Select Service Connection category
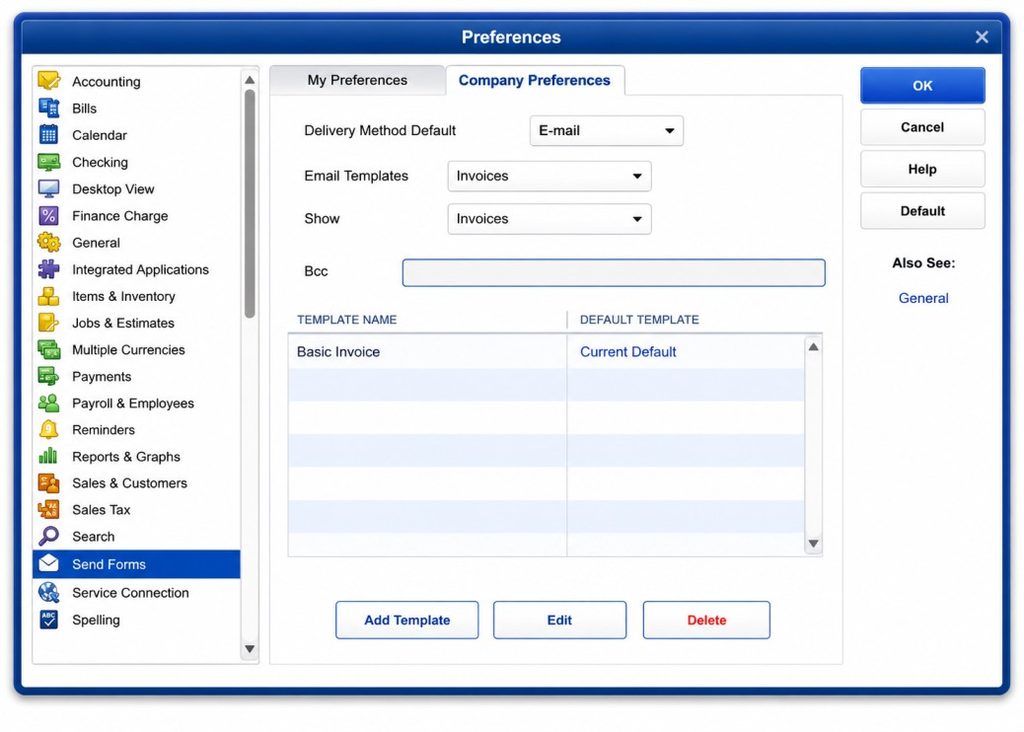Screen dimensions: 1024x732 136,592
